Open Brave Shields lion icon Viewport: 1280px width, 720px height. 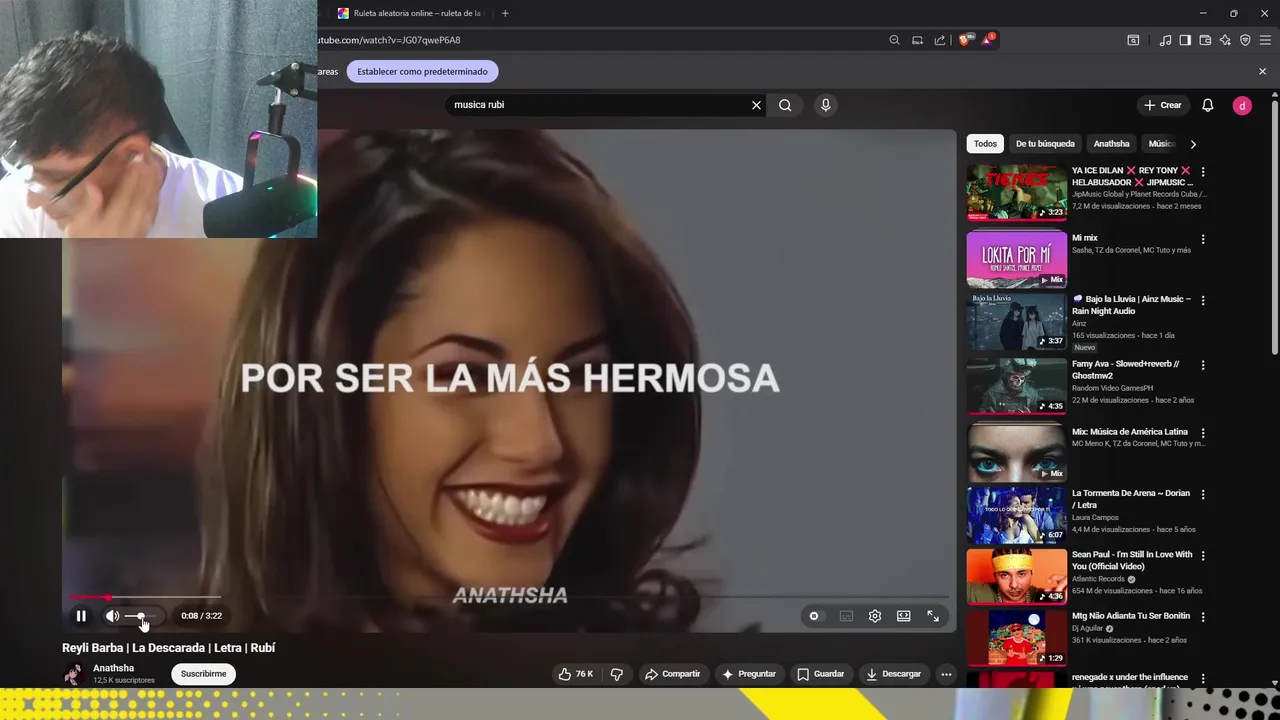point(964,40)
